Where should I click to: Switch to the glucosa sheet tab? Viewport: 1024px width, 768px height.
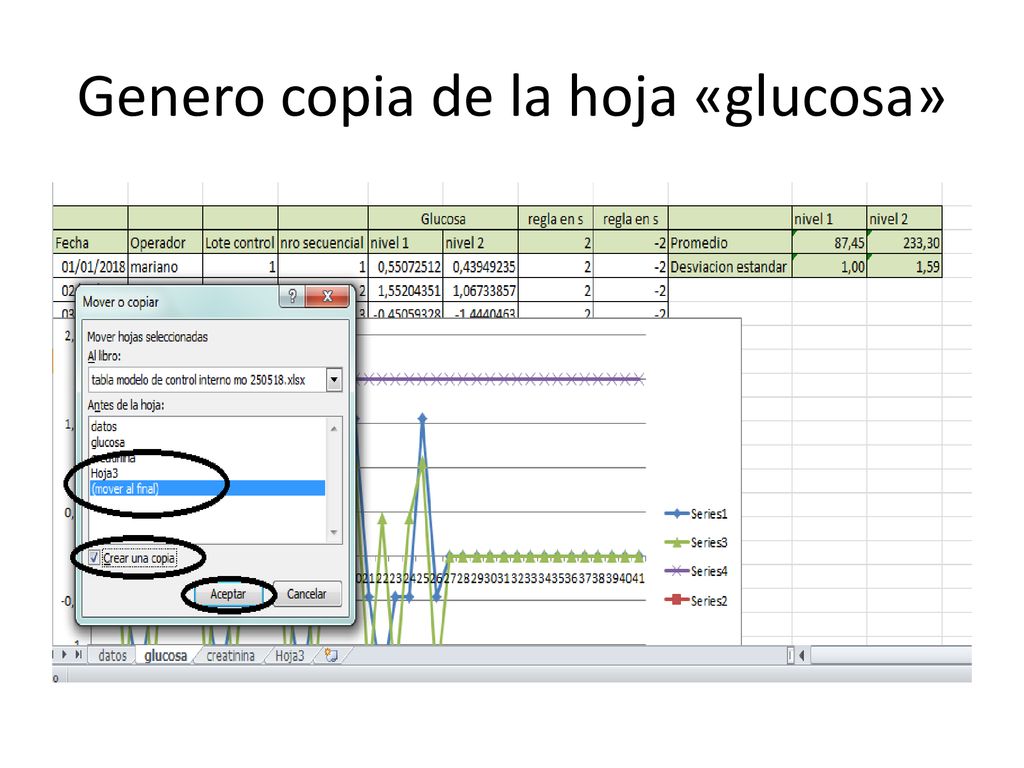tap(165, 656)
